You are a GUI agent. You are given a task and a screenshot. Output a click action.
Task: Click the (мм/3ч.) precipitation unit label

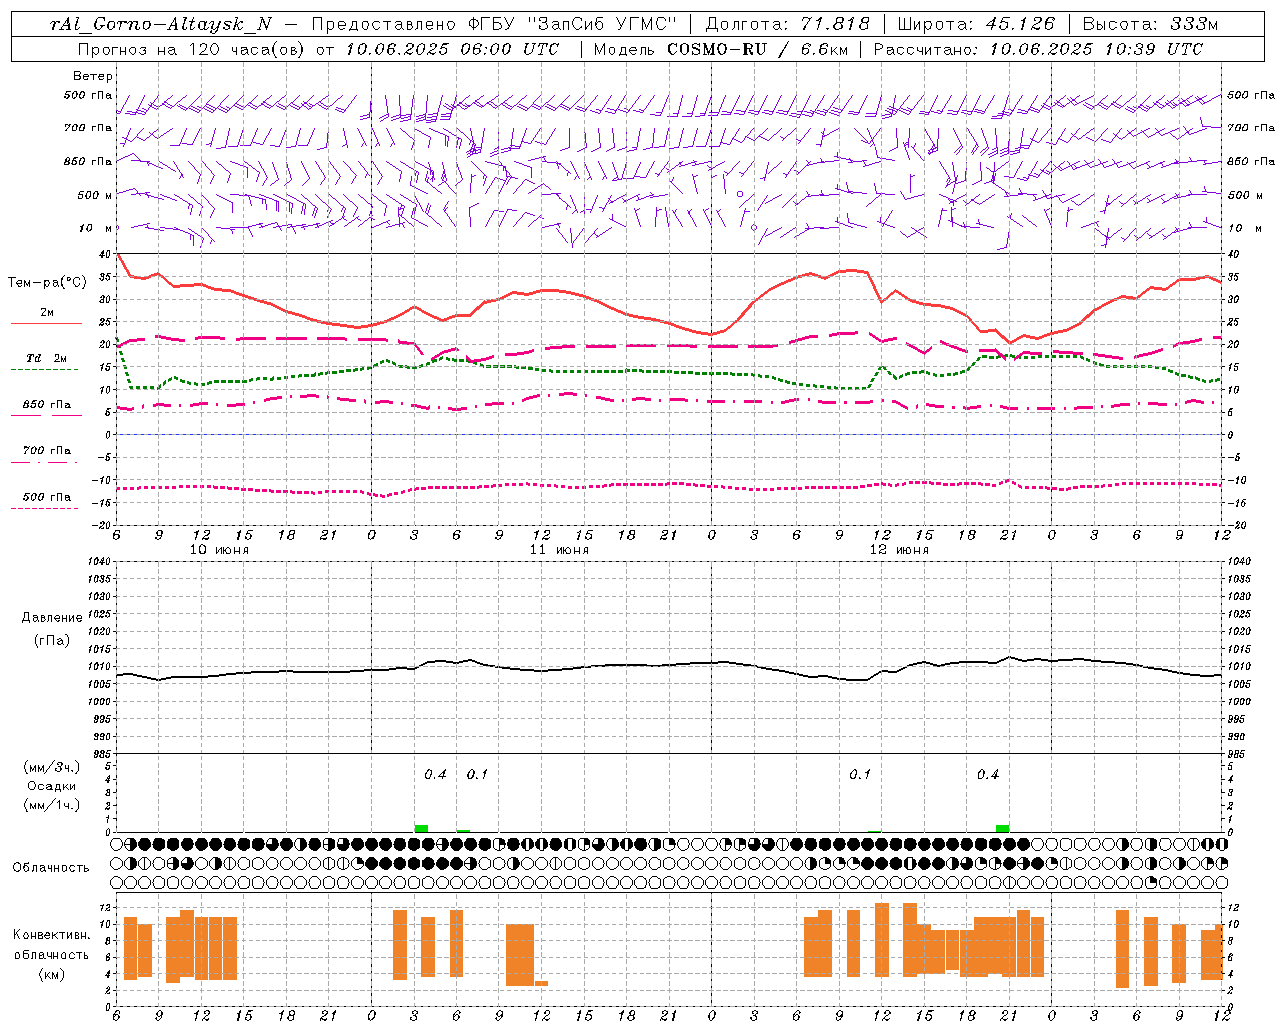(52, 768)
